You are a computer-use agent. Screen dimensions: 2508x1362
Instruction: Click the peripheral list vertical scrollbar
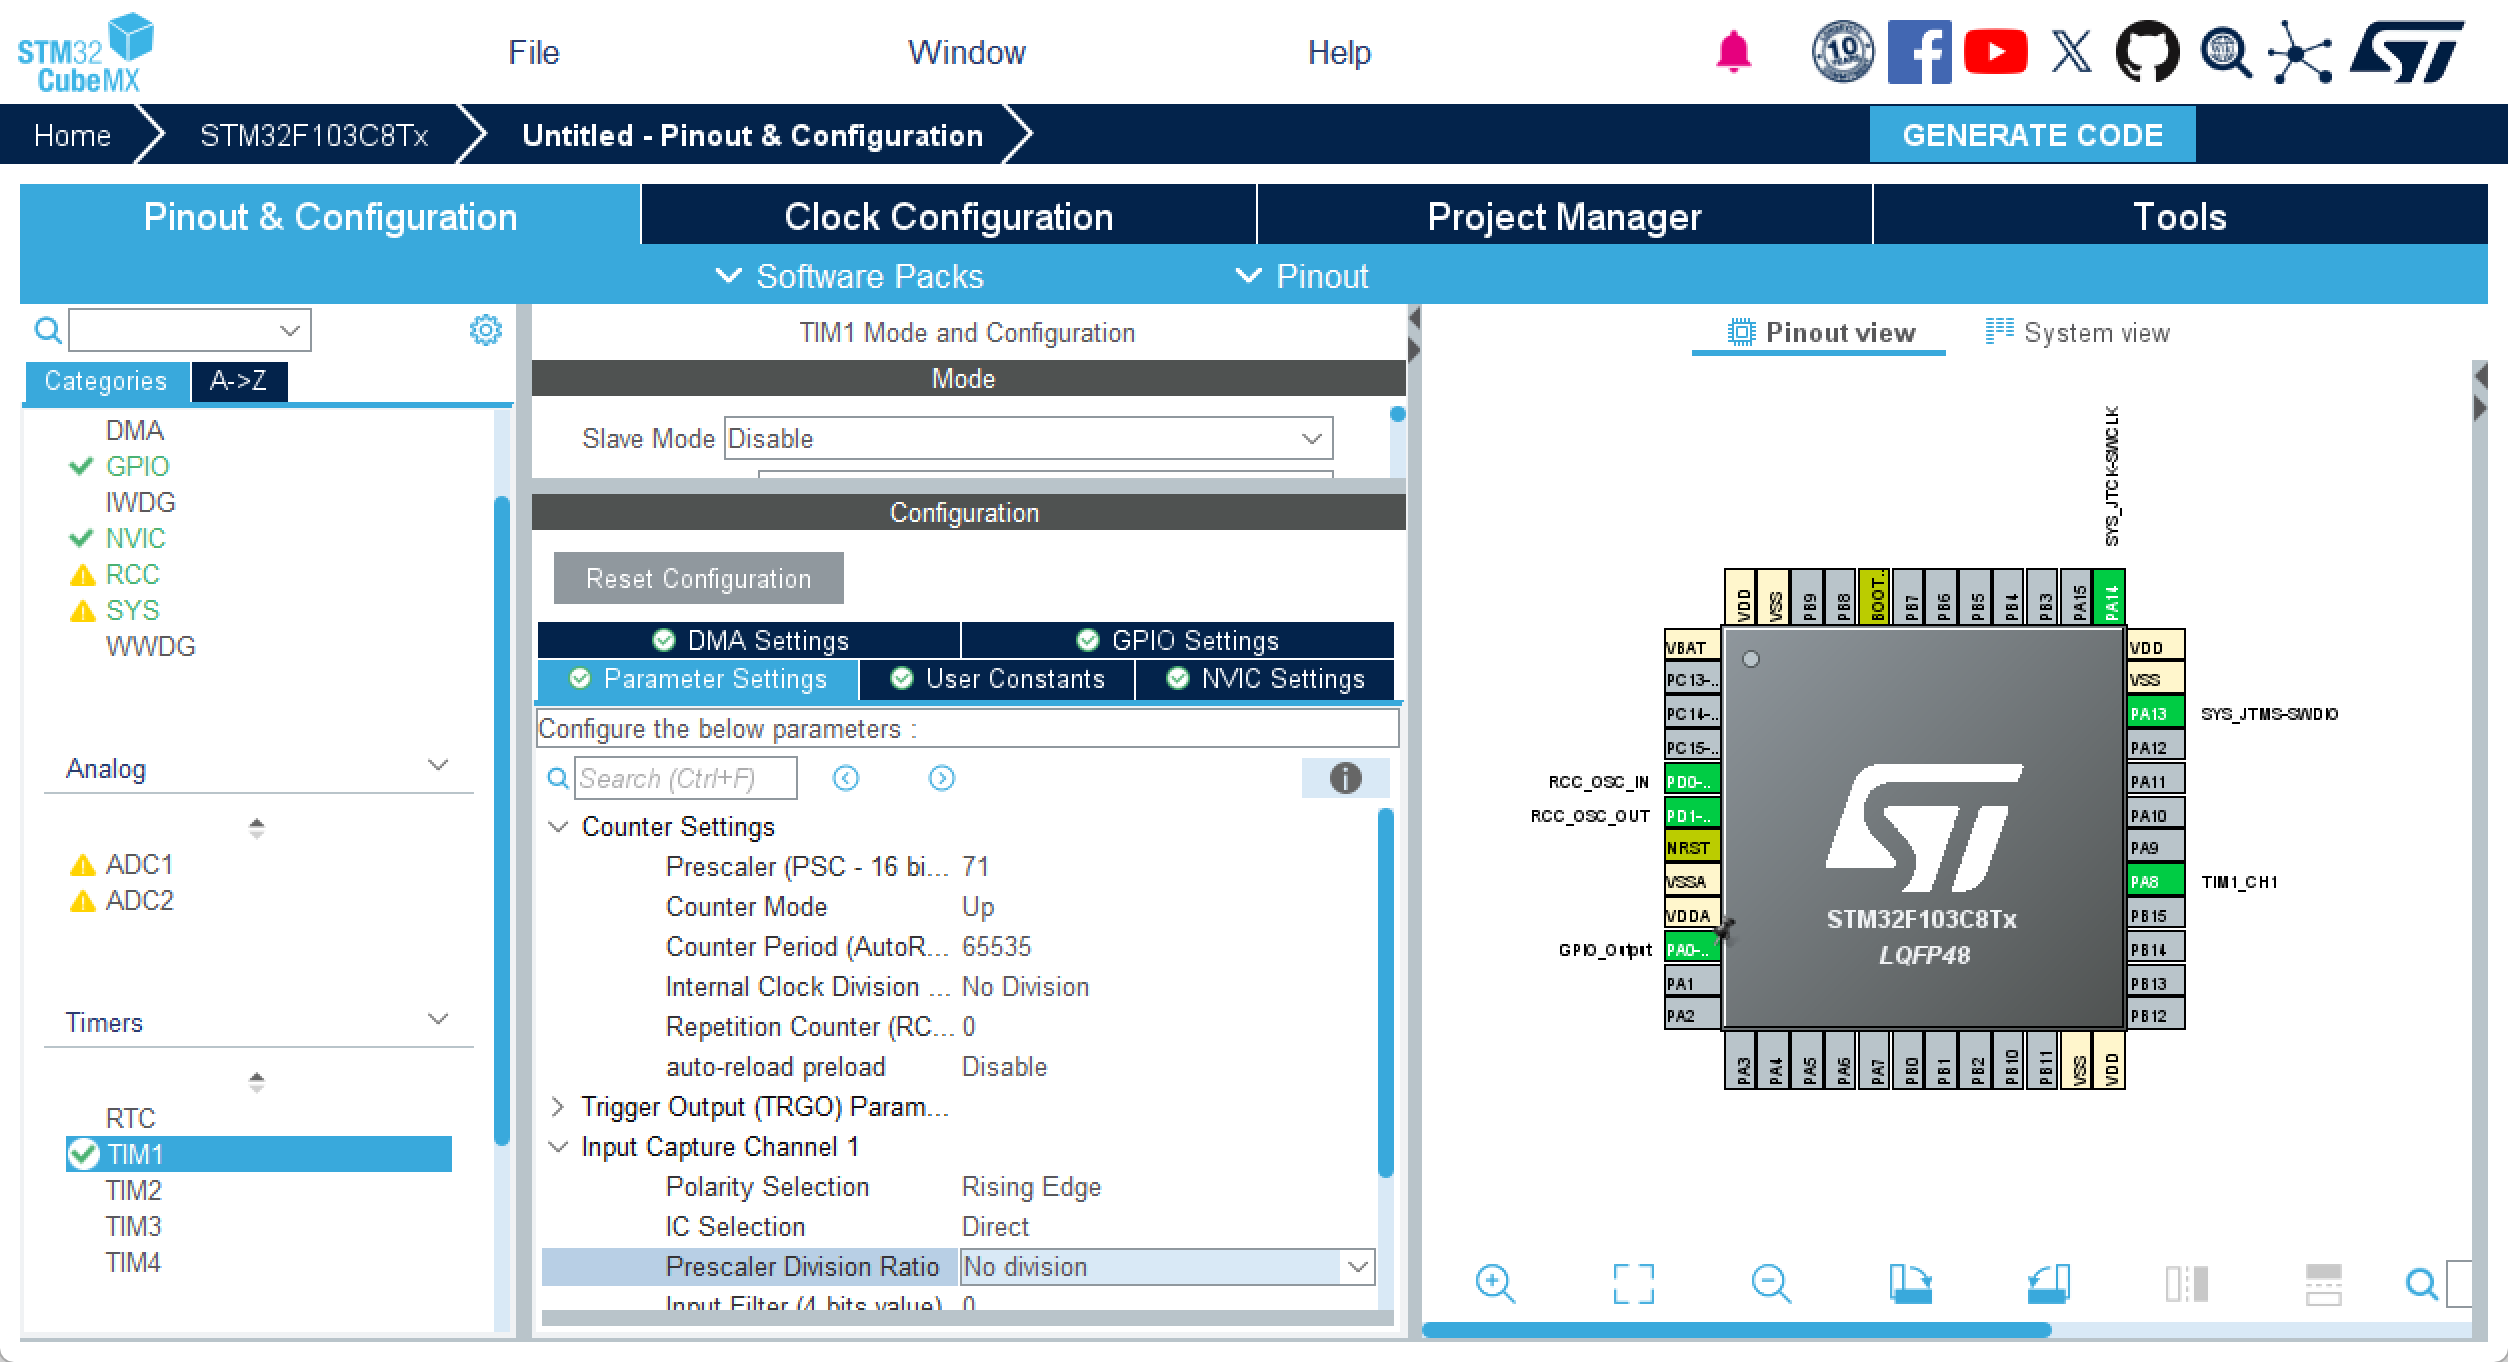[x=502, y=820]
